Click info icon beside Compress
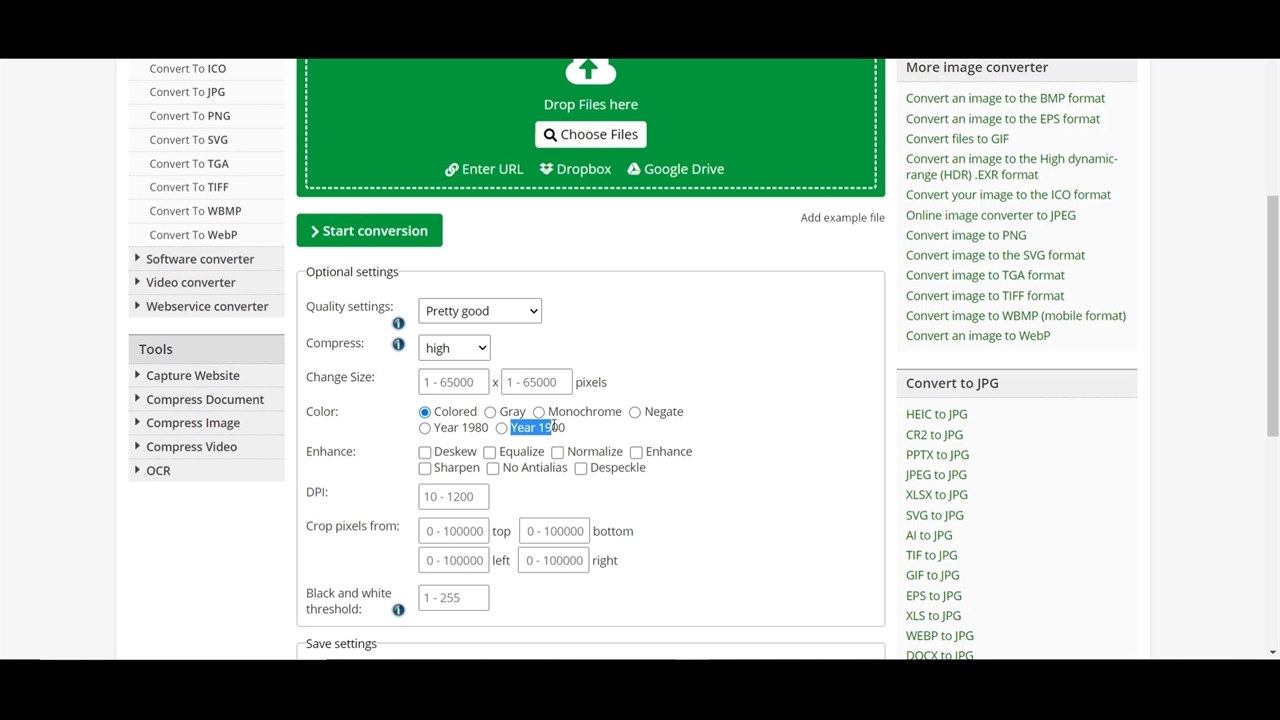1280x720 pixels. (398, 345)
